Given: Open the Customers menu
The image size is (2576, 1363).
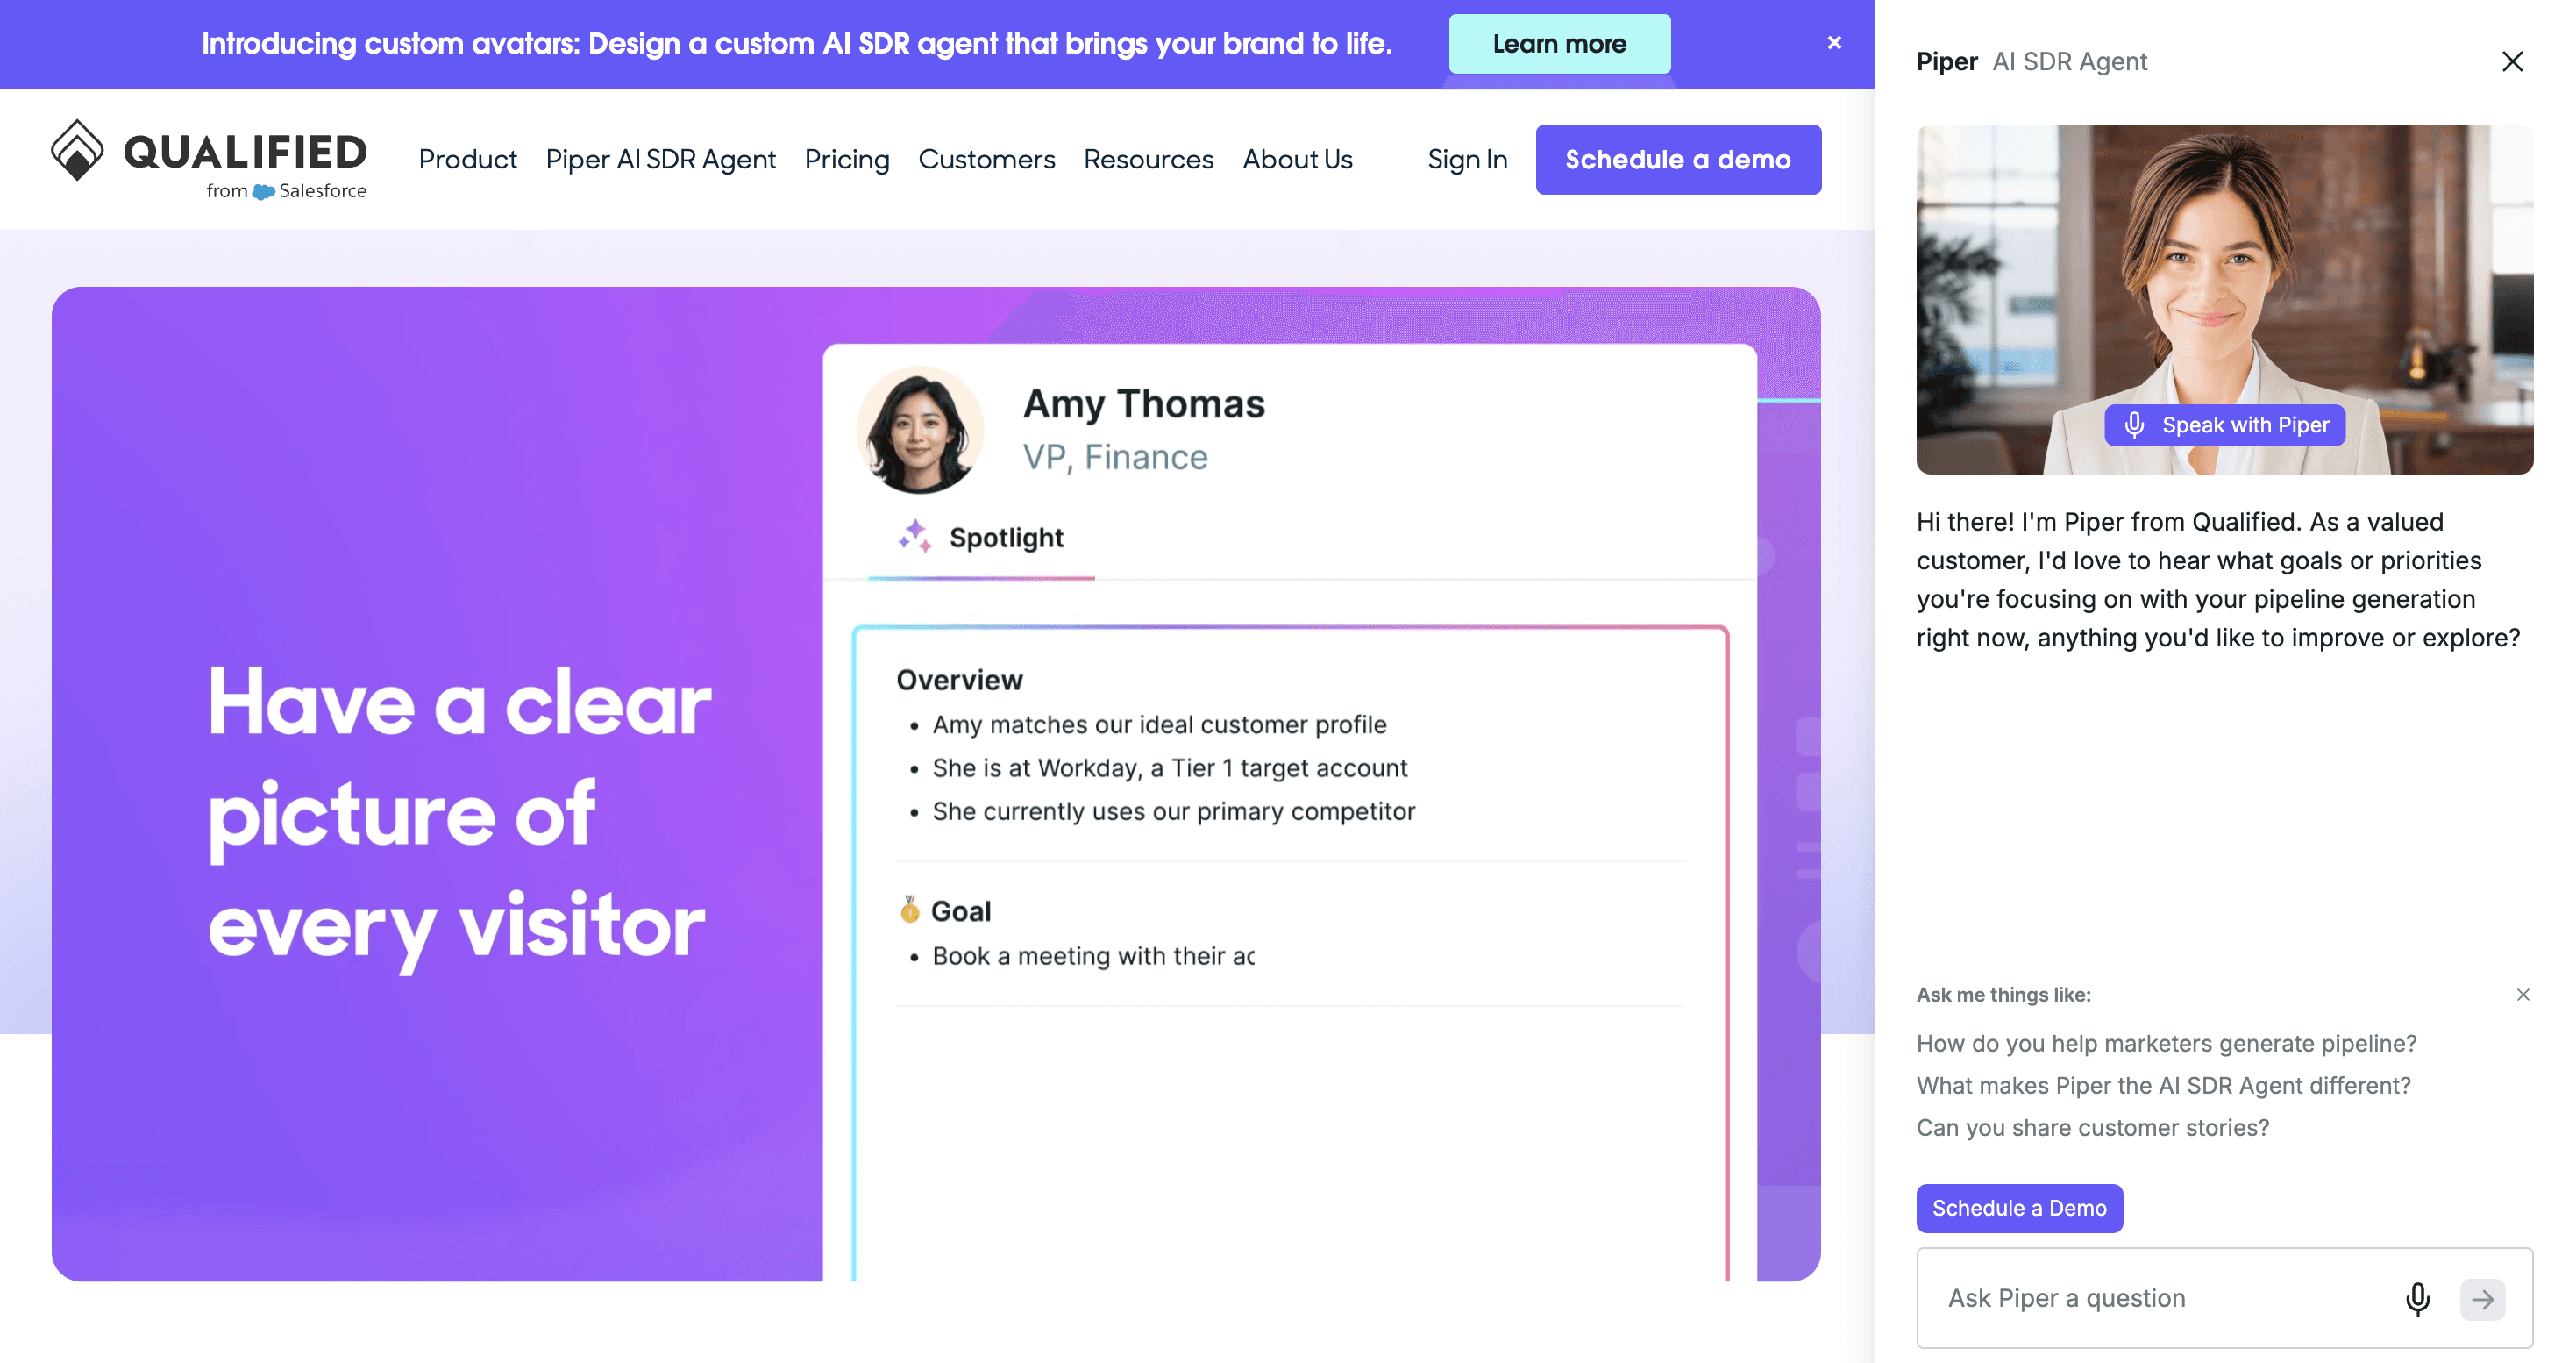Looking at the screenshot, I should coord(986,159).
